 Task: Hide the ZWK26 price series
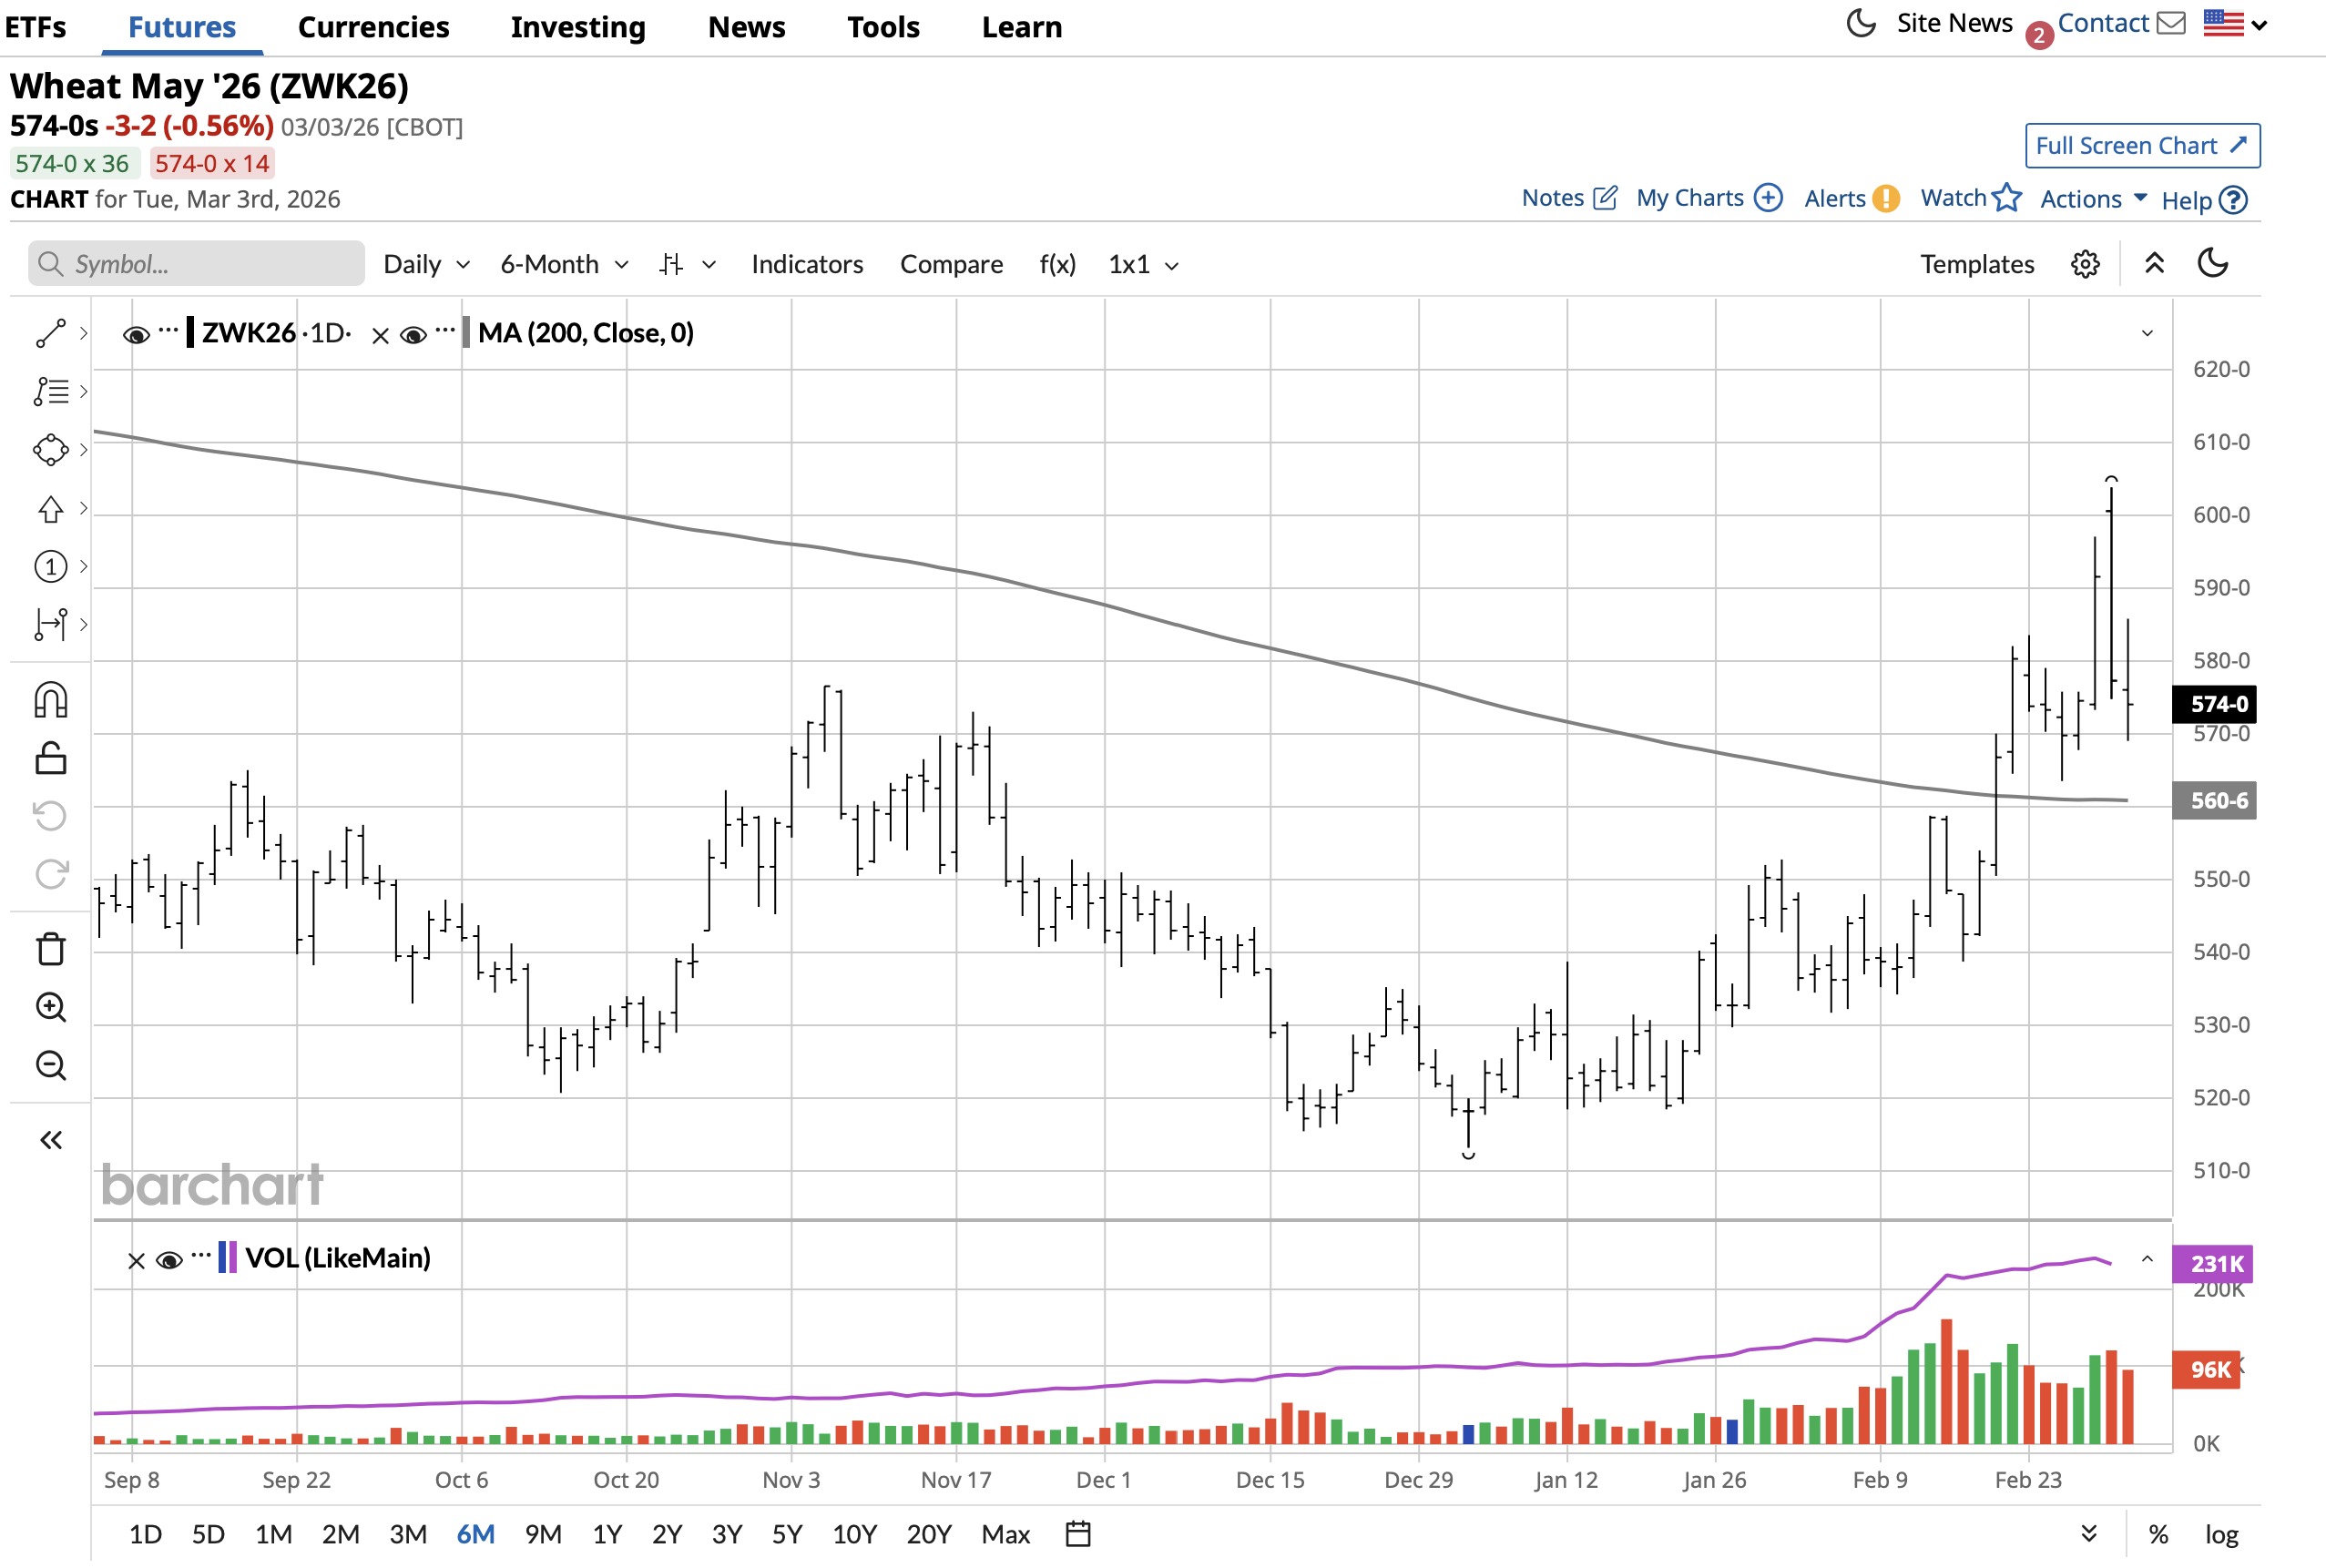(136, 334)
